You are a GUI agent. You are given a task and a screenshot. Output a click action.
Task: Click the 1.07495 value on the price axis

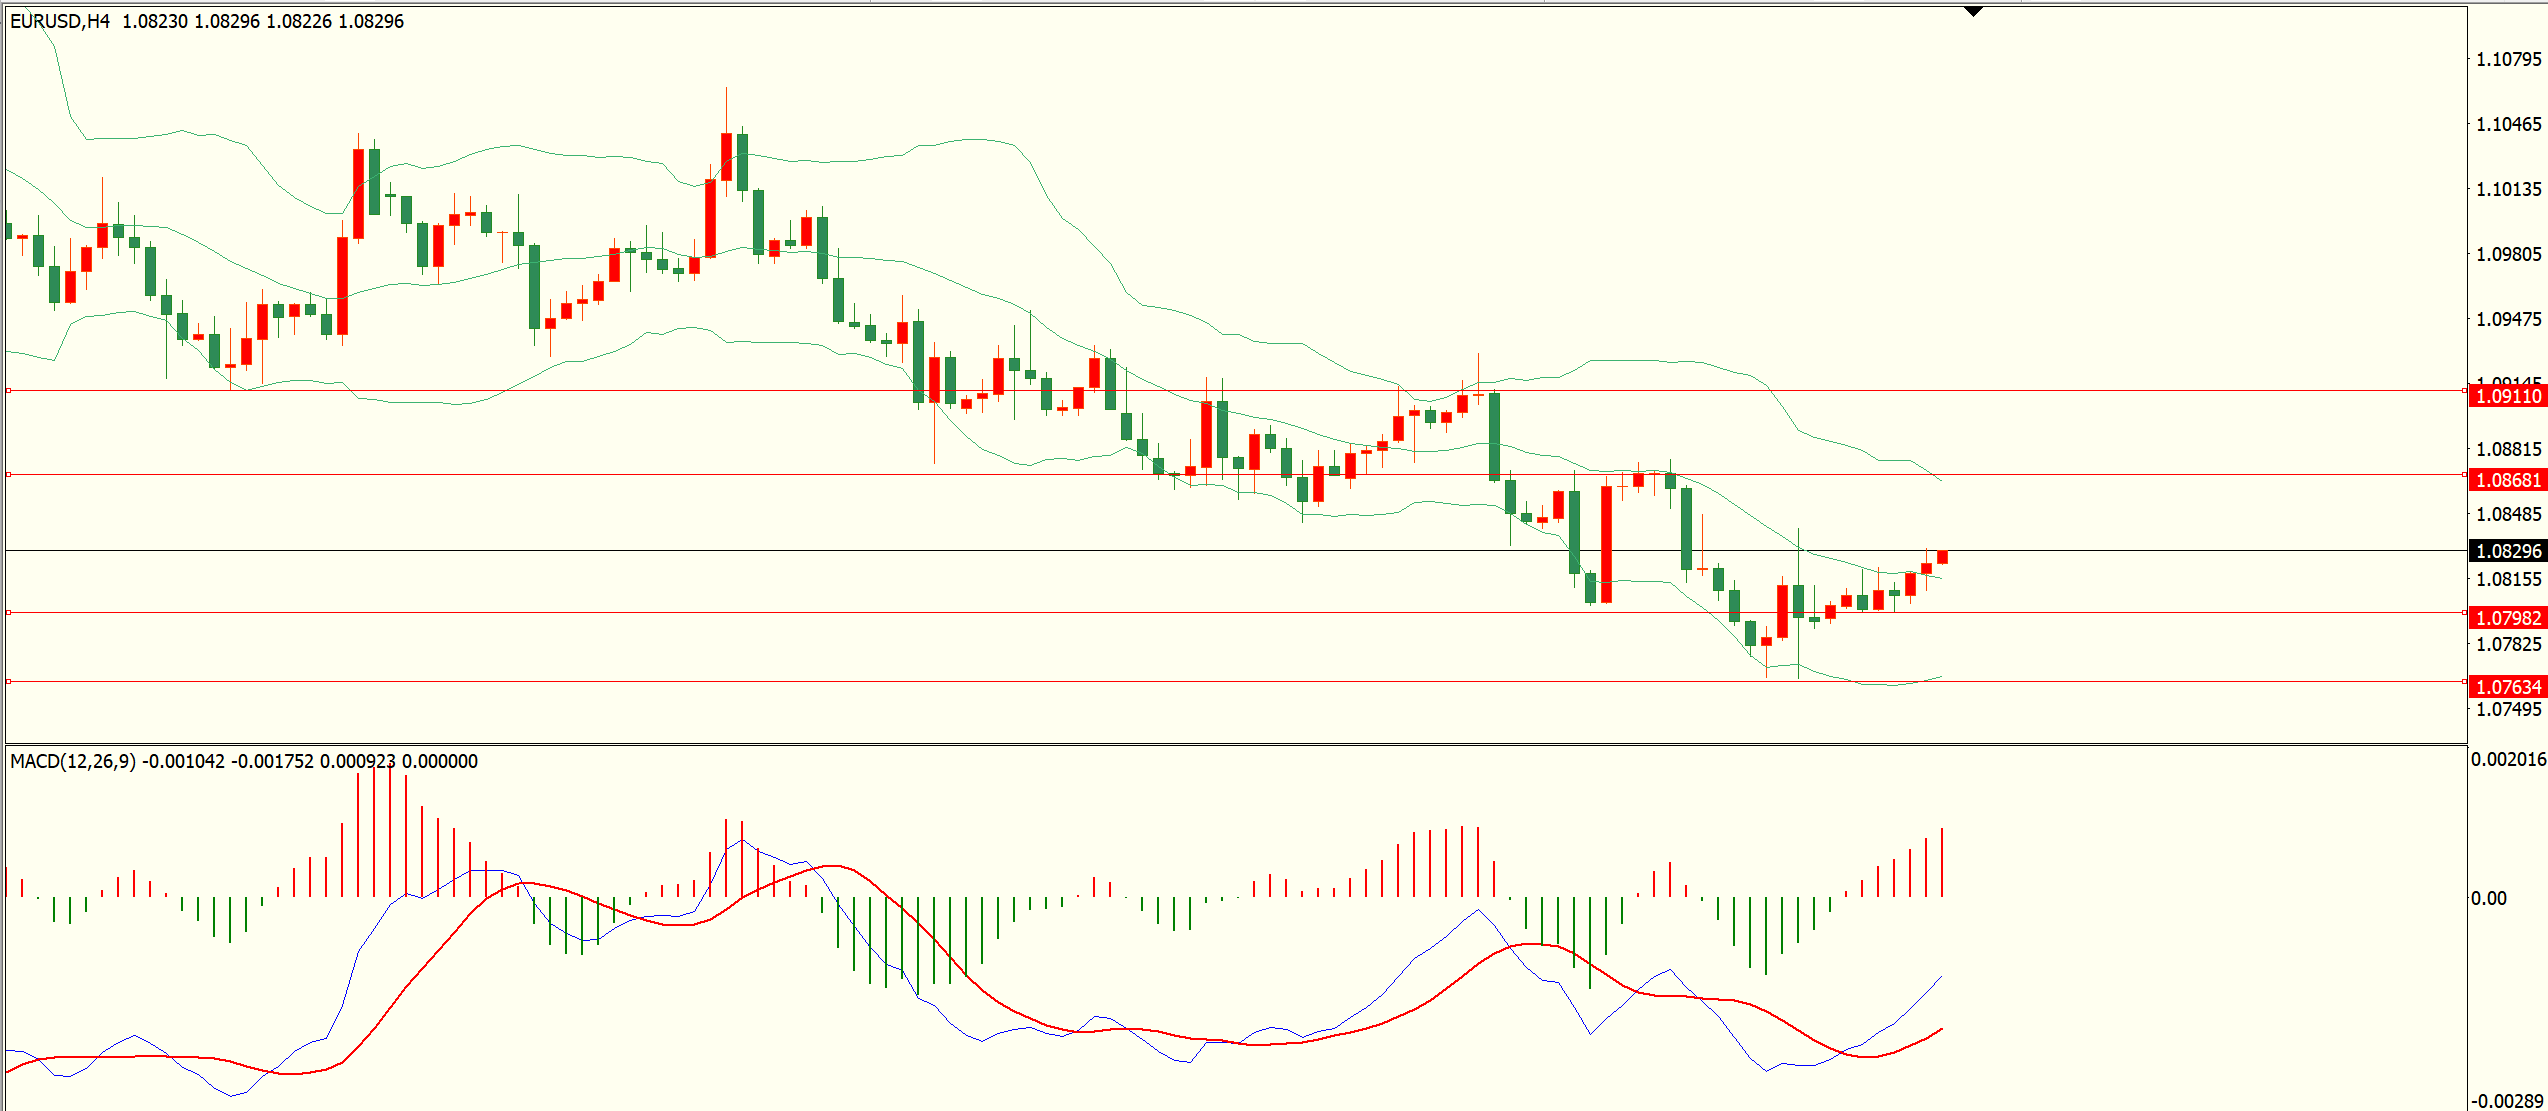pyautogui.click(x=2507, y=709)
